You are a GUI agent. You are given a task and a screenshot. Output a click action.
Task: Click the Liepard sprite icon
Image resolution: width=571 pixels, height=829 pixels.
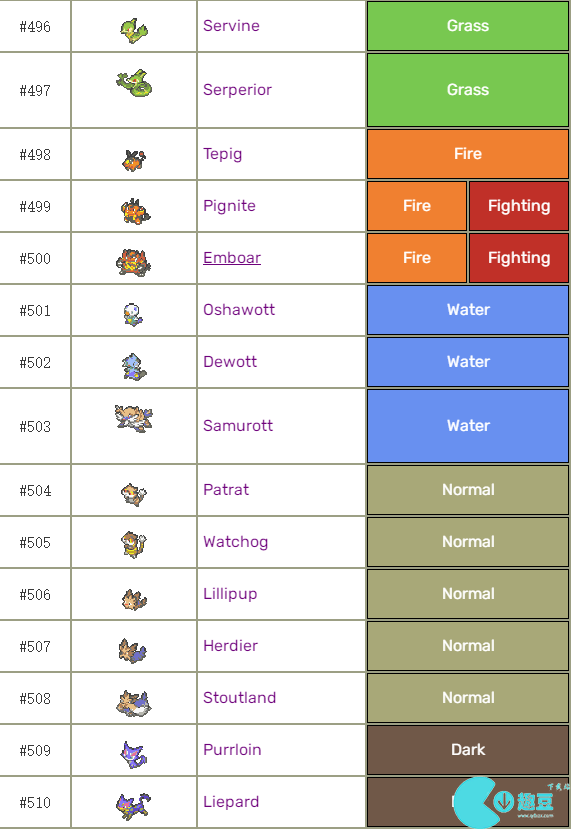133,806
